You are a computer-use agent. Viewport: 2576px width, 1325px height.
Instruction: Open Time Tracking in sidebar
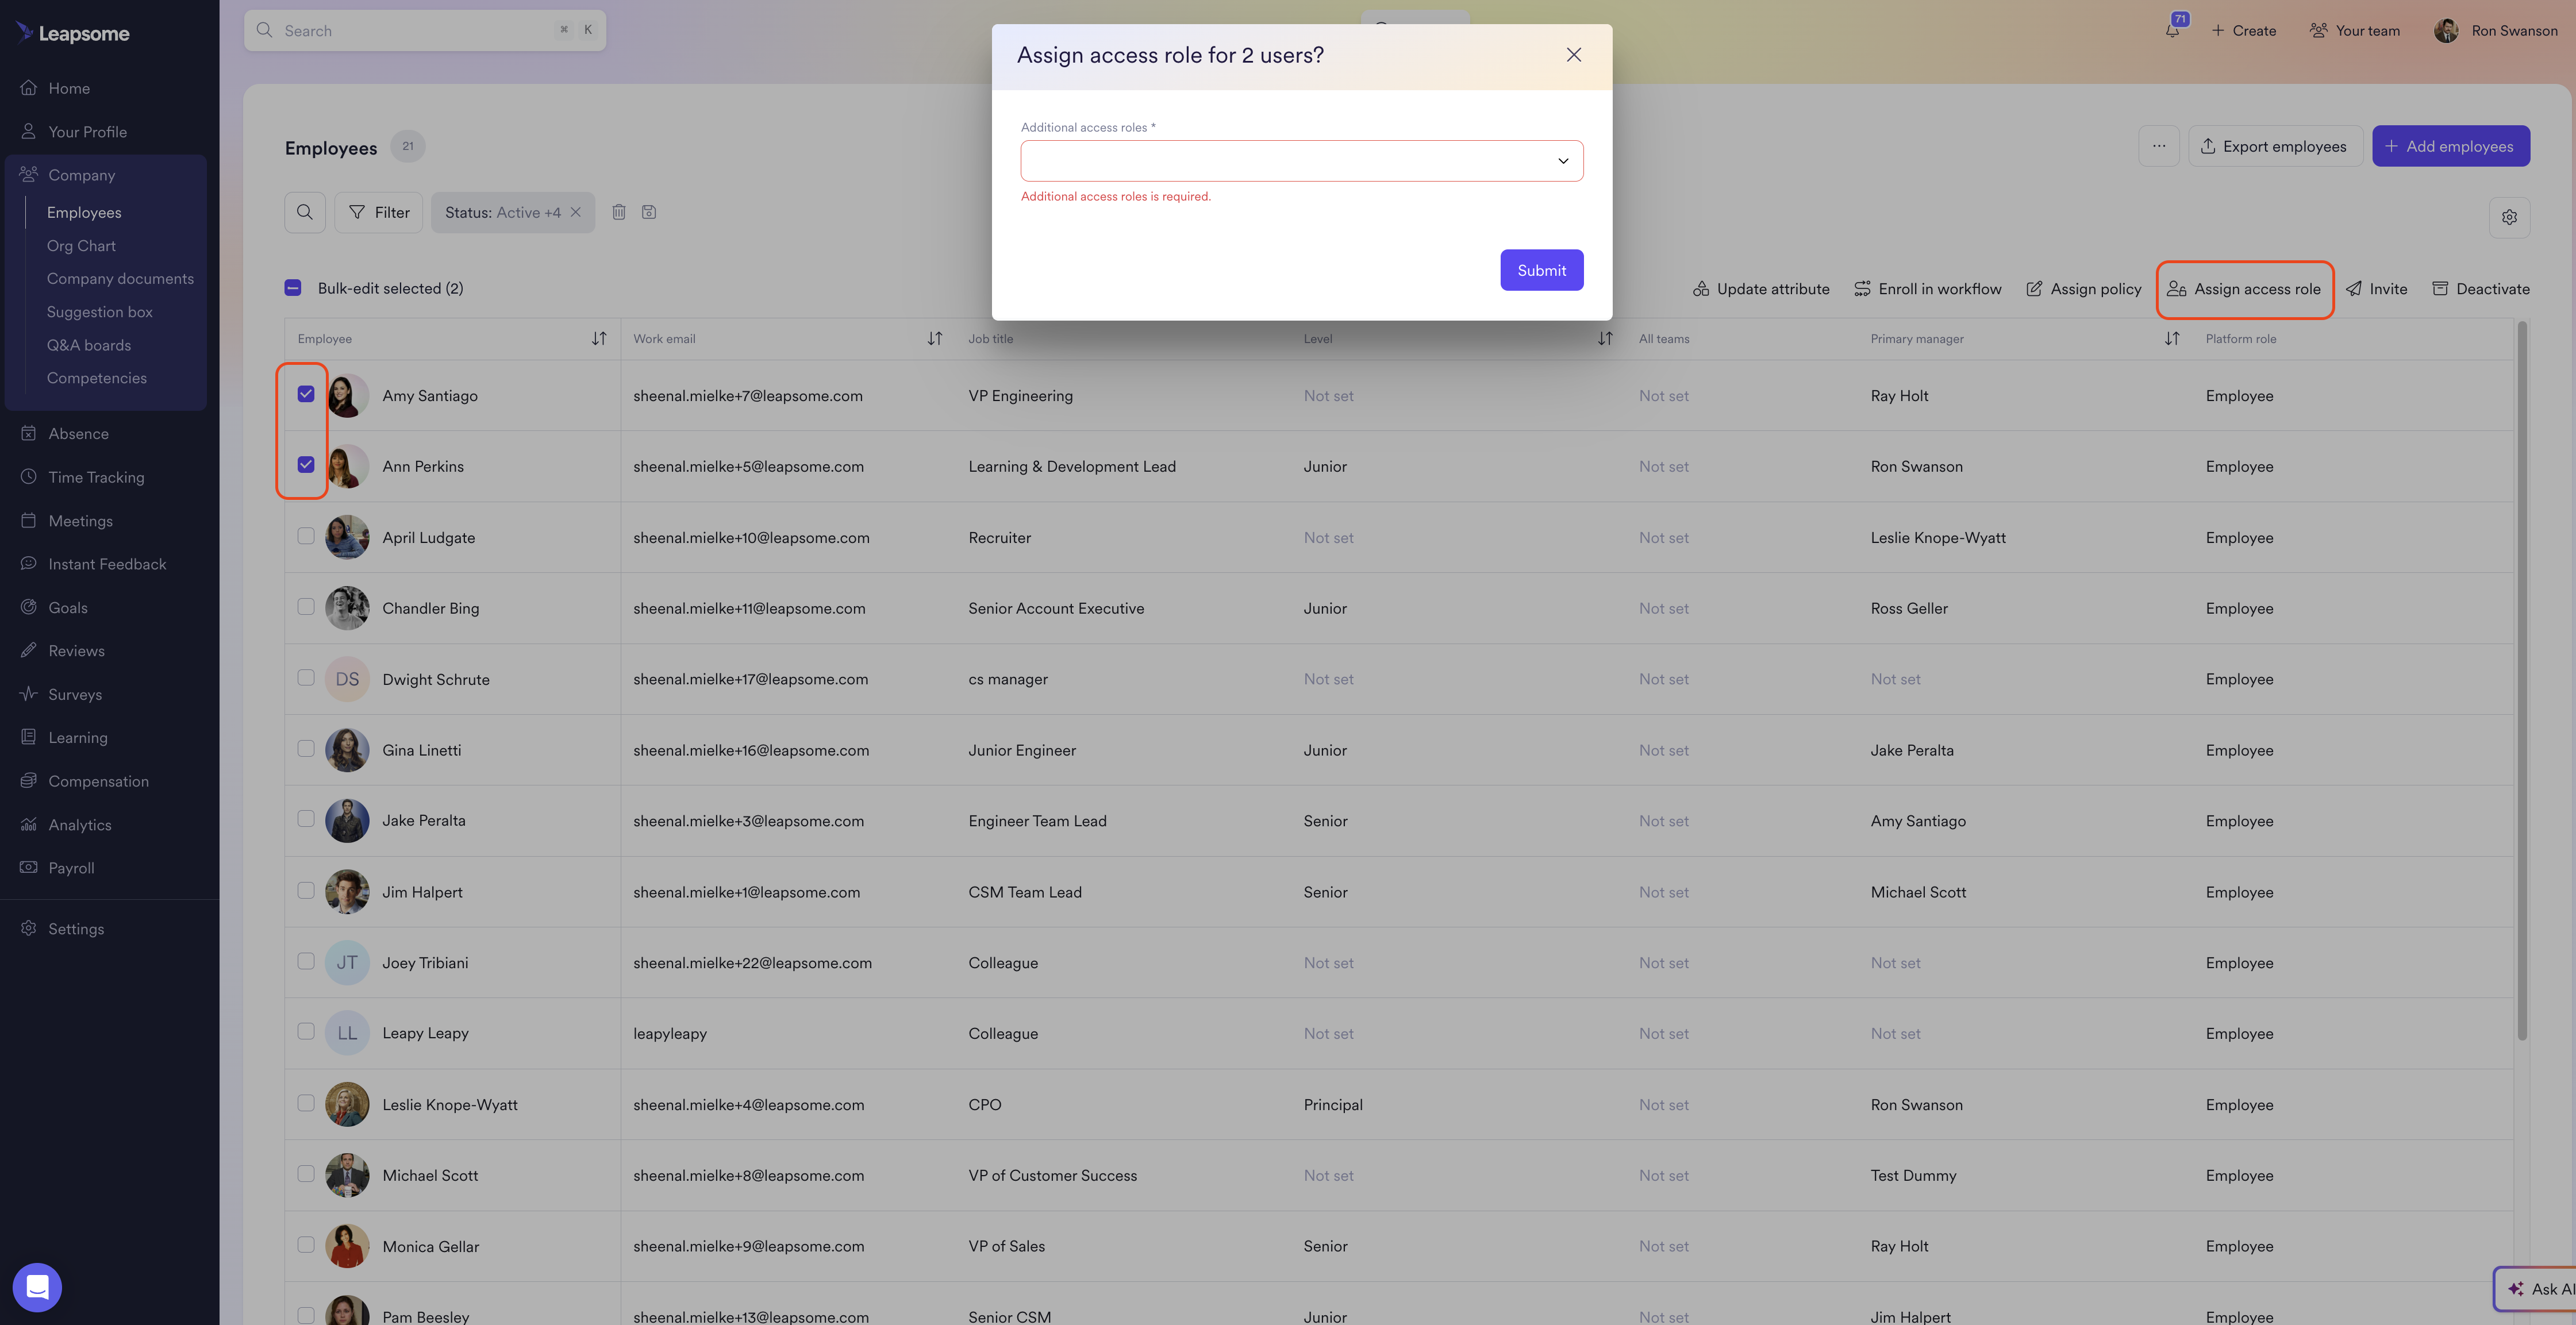click(x=96, y=477)
